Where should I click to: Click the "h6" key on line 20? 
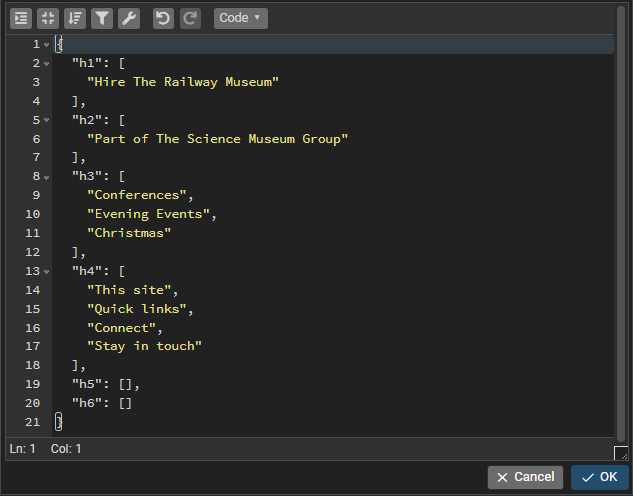click(87, 403)
